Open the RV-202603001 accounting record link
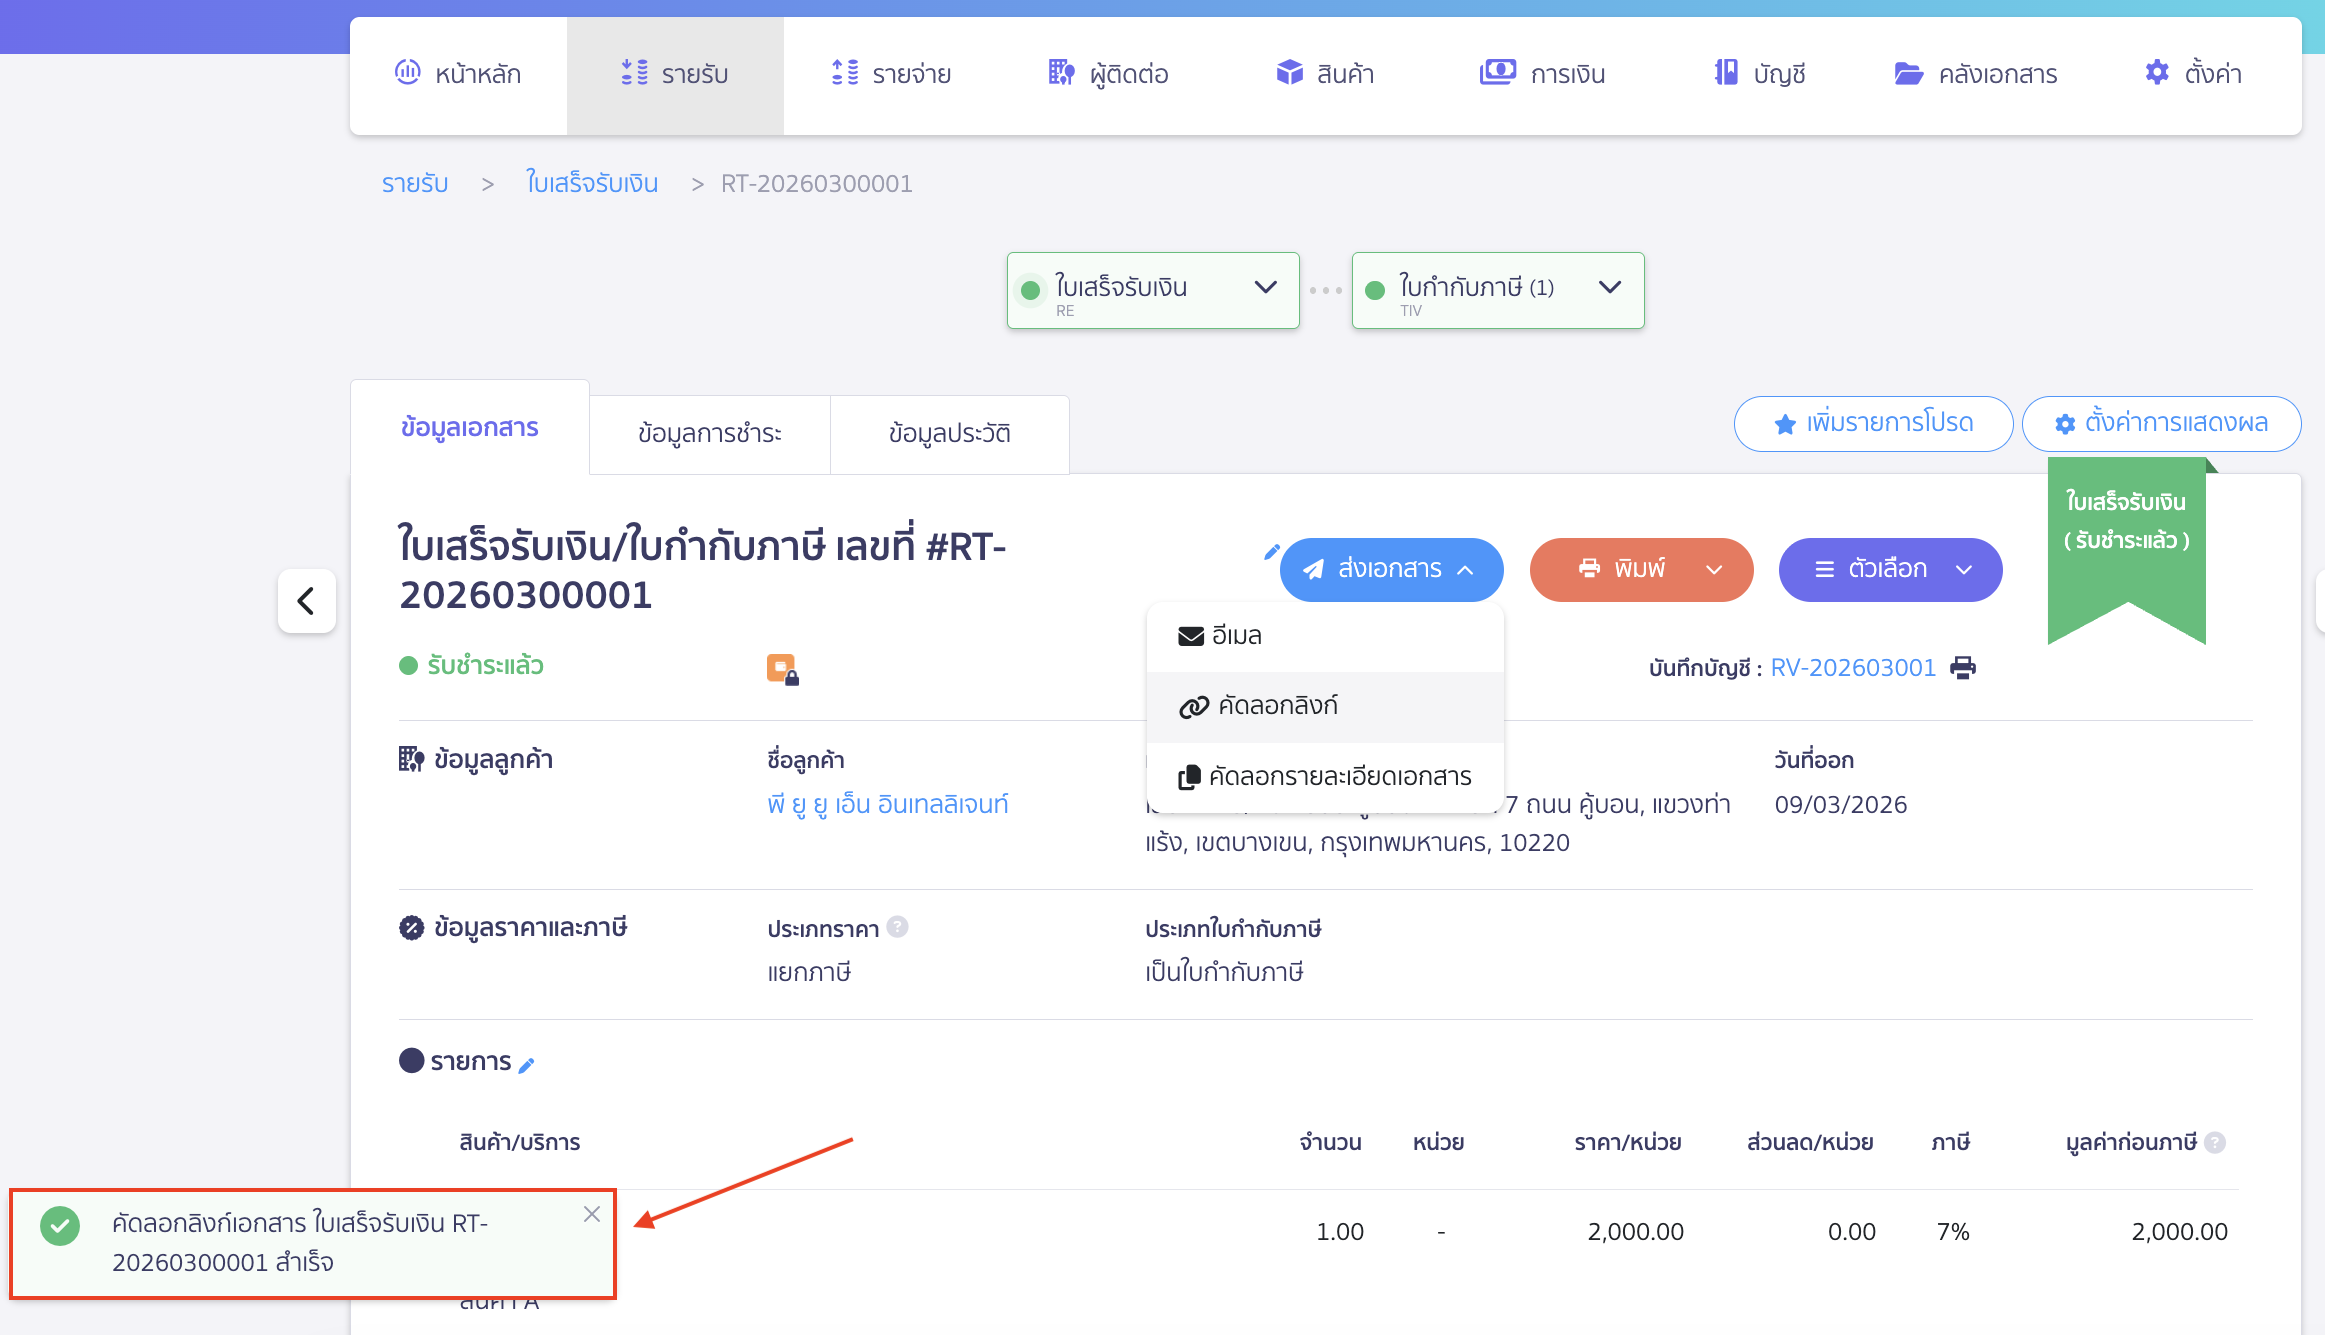The image size is (2325, 1335). tap(1854, 667)
